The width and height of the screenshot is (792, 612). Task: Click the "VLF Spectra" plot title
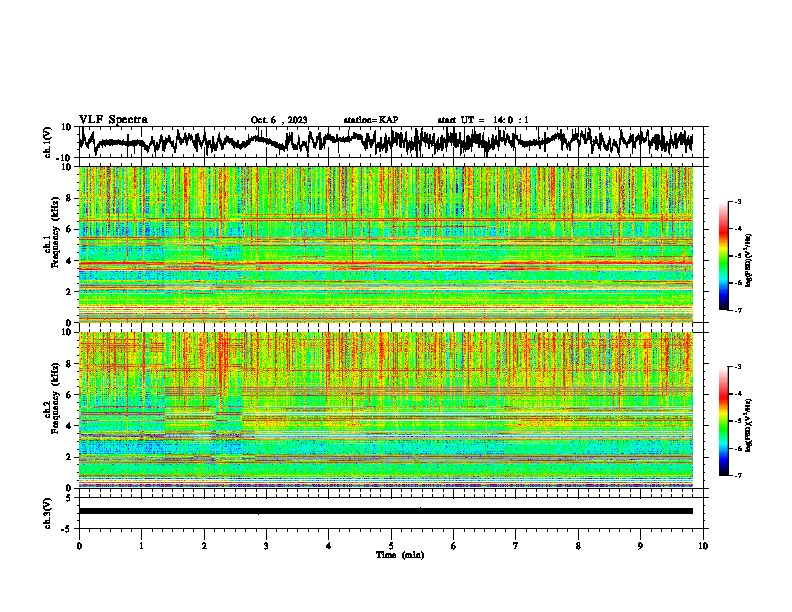click(113, 120)
